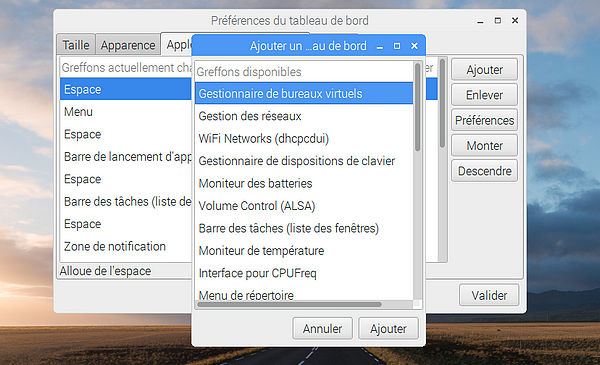Select Volume Control (ALSA)

coord(304,206)
